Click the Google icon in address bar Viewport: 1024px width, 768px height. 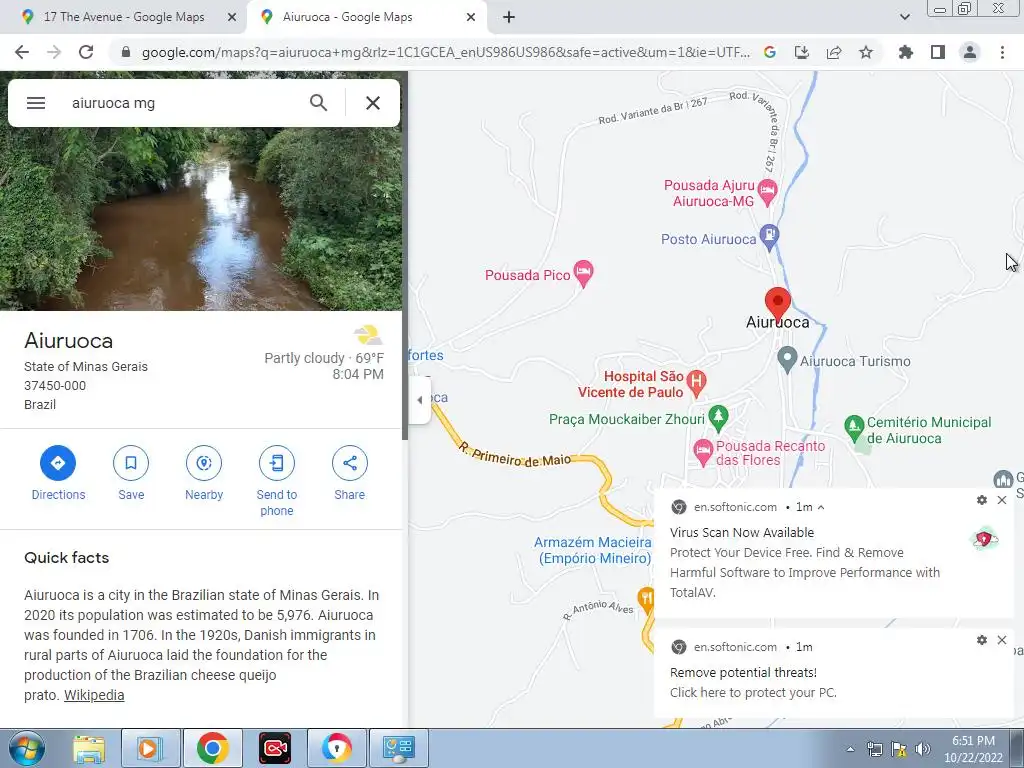point(770,52)
